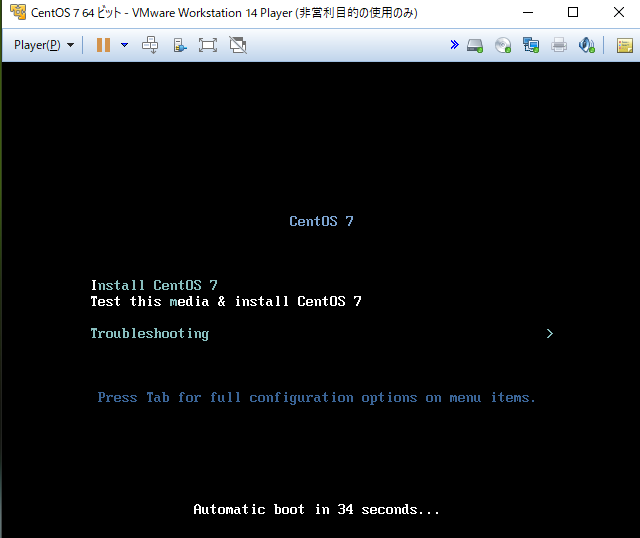Click the network adapter device icon

pos(531,45)
